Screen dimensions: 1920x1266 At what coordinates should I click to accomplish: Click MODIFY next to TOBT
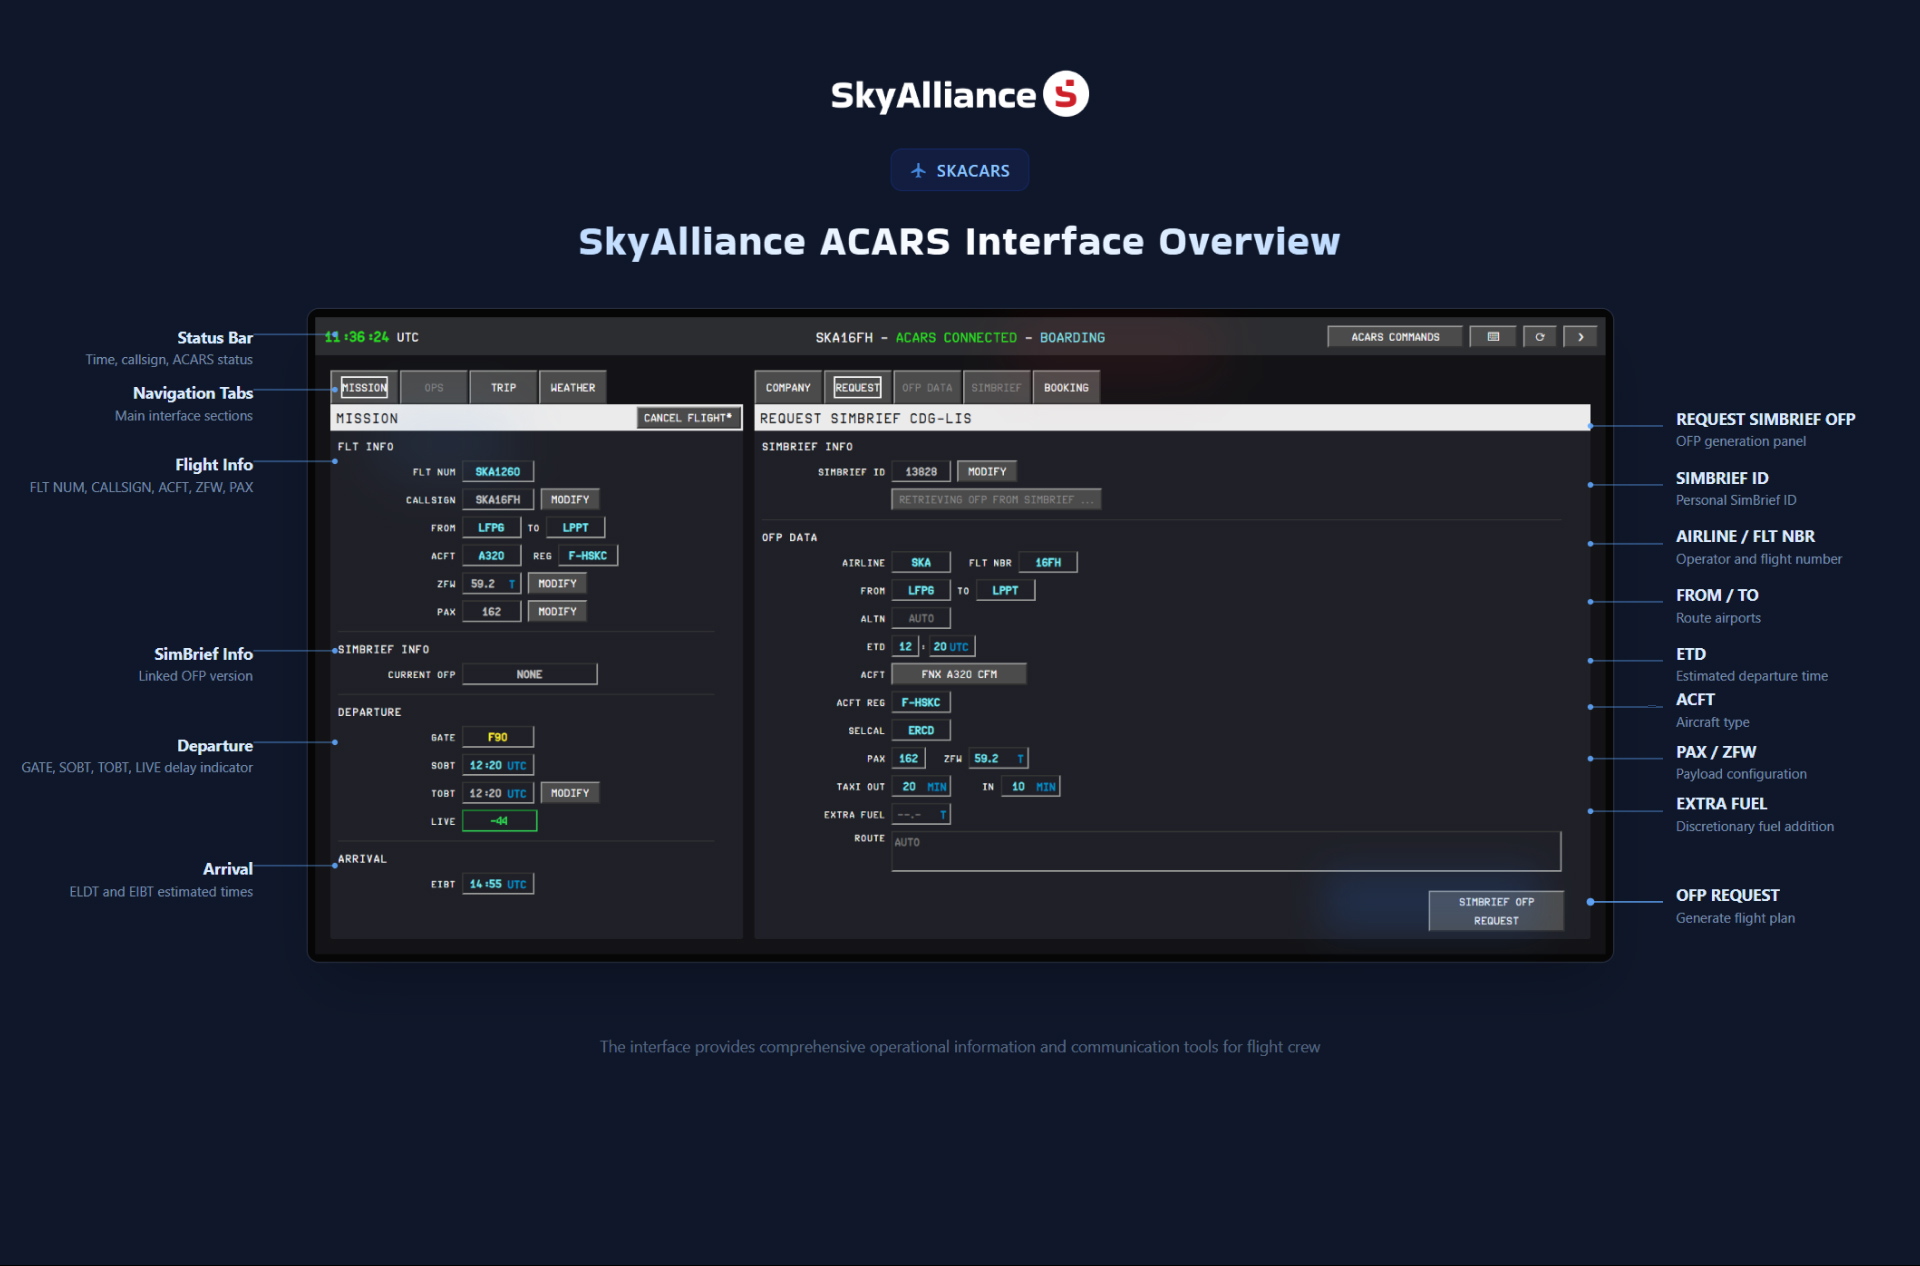point(569,793)
